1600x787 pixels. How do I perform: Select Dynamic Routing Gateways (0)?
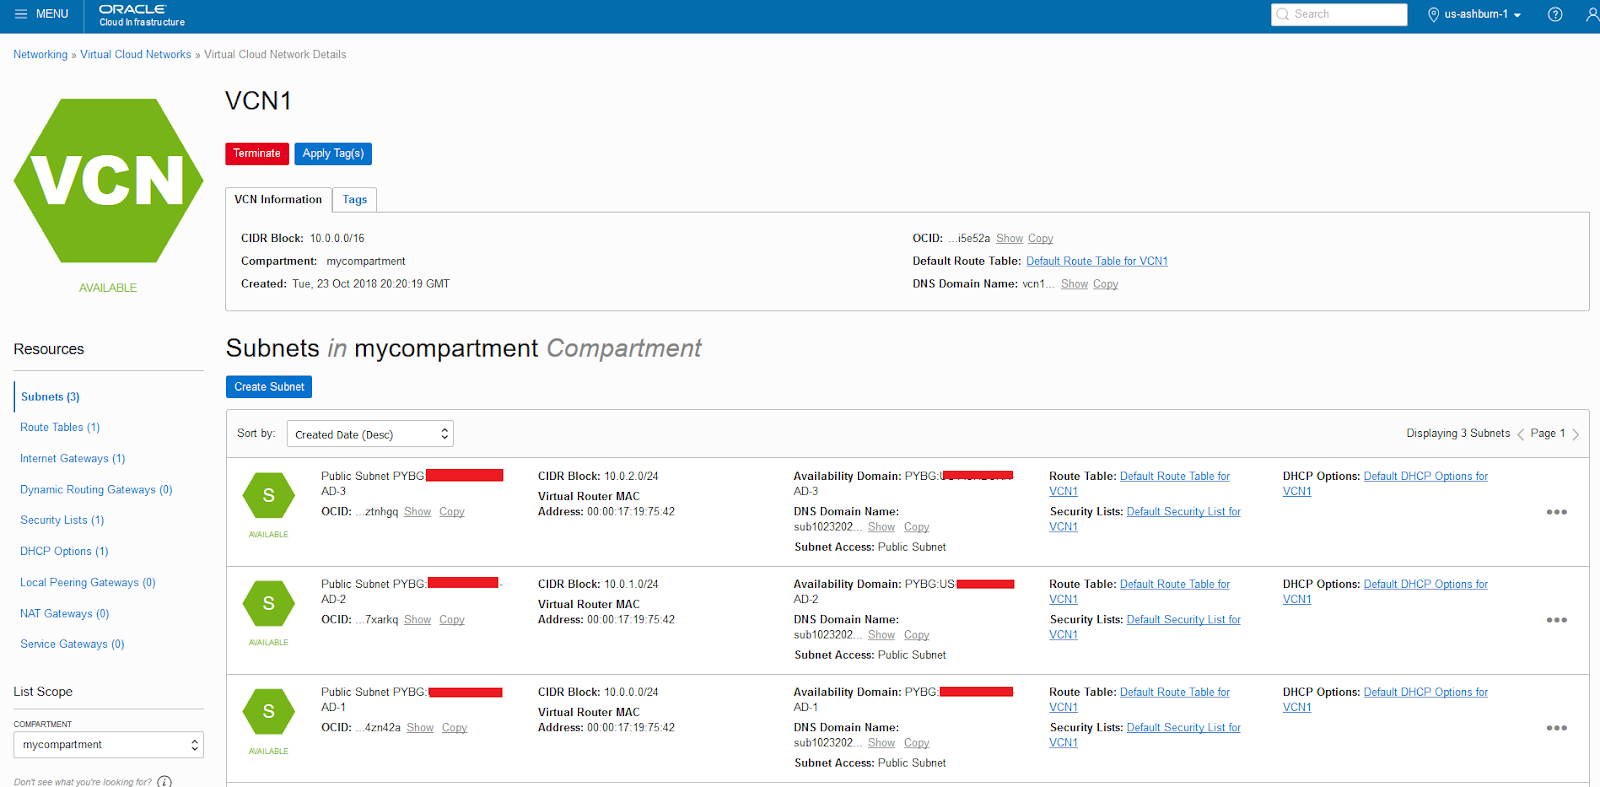[96, 490]
